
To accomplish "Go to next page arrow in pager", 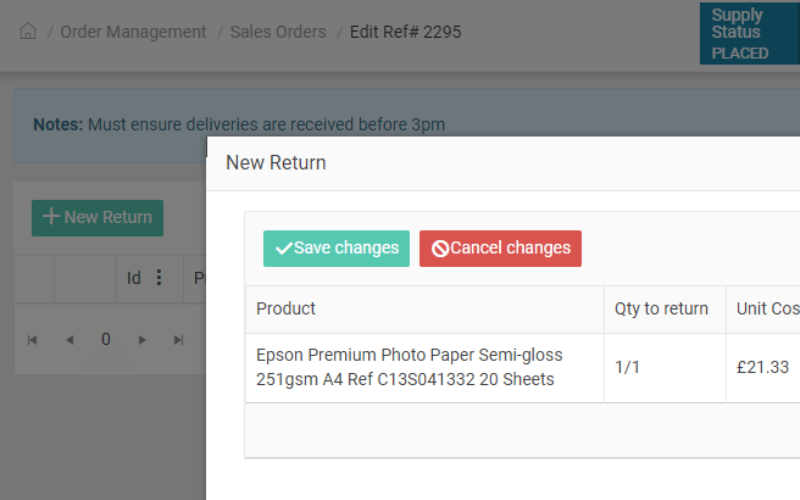I will pos(142,340).
